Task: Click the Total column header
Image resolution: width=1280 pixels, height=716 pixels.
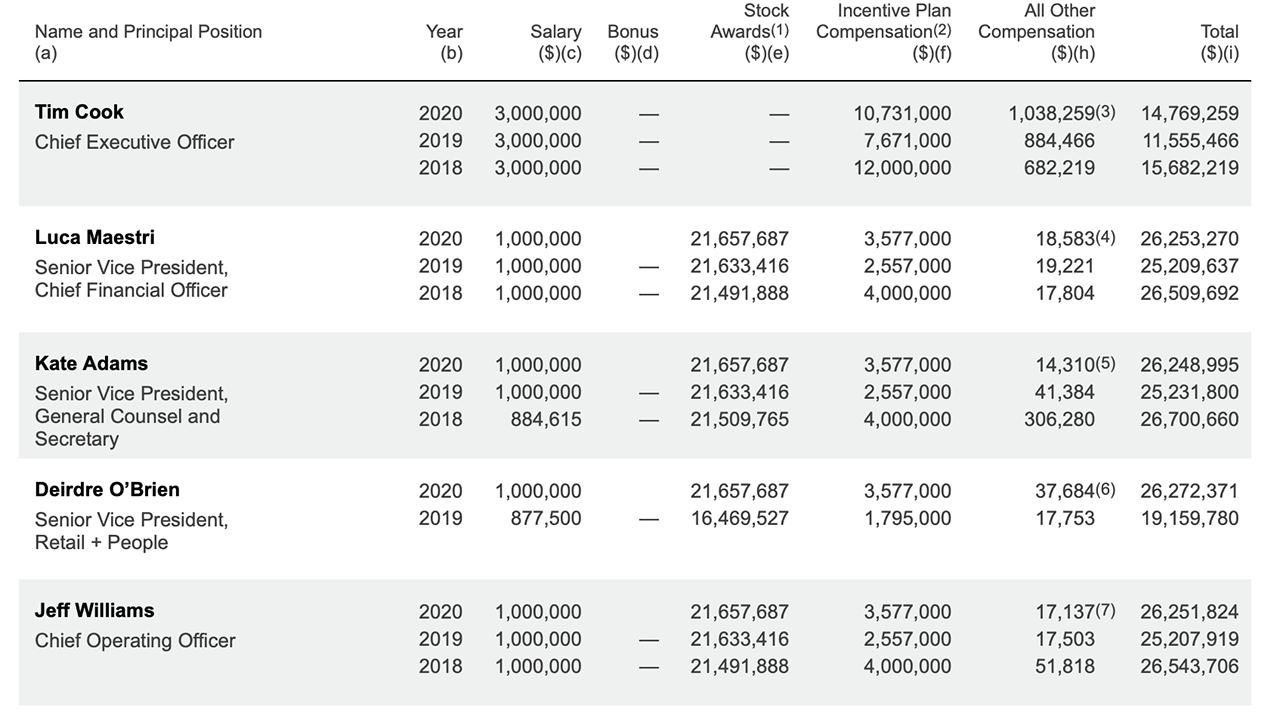Action: coord(1219,43)
